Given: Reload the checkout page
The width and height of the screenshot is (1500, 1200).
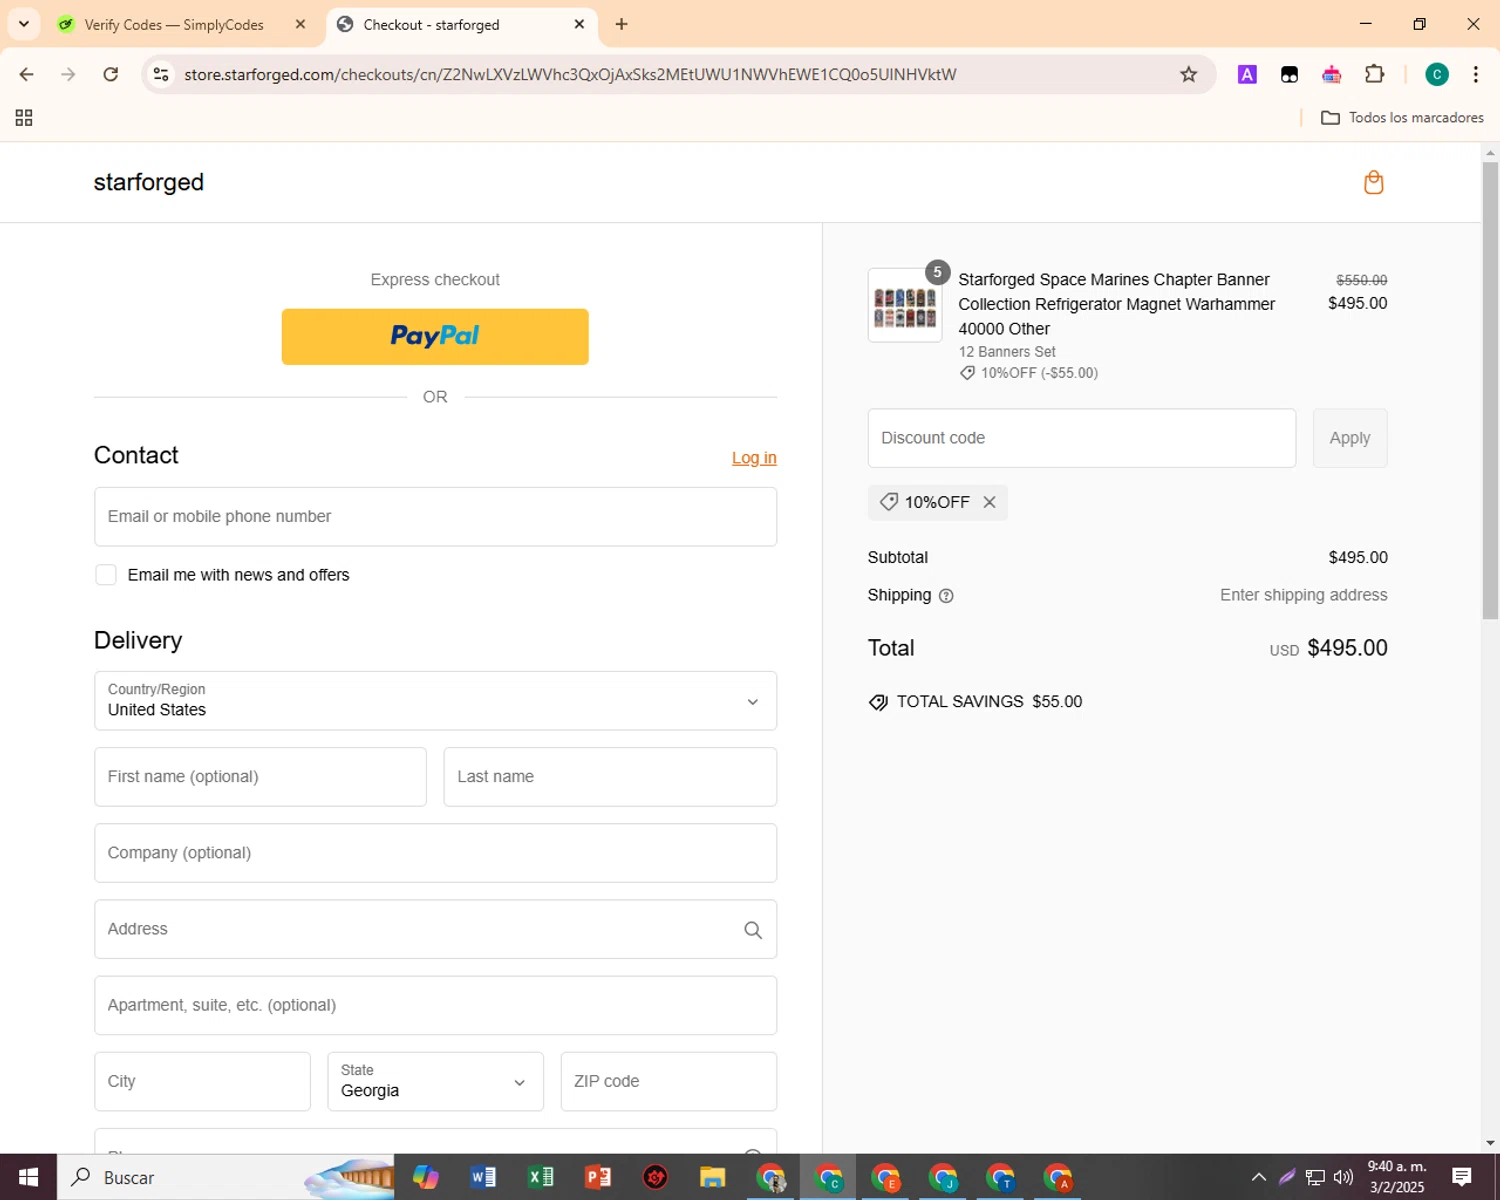Looking at the screenshot, I should (111, 74).
